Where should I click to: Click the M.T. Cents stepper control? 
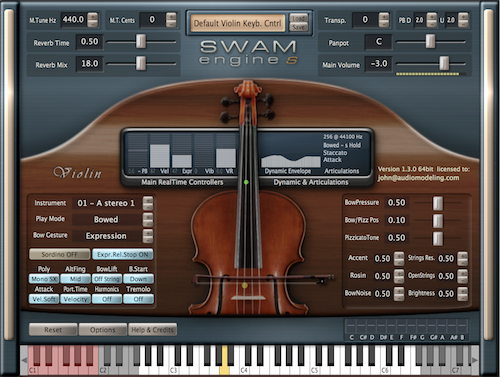click(171, 20)
